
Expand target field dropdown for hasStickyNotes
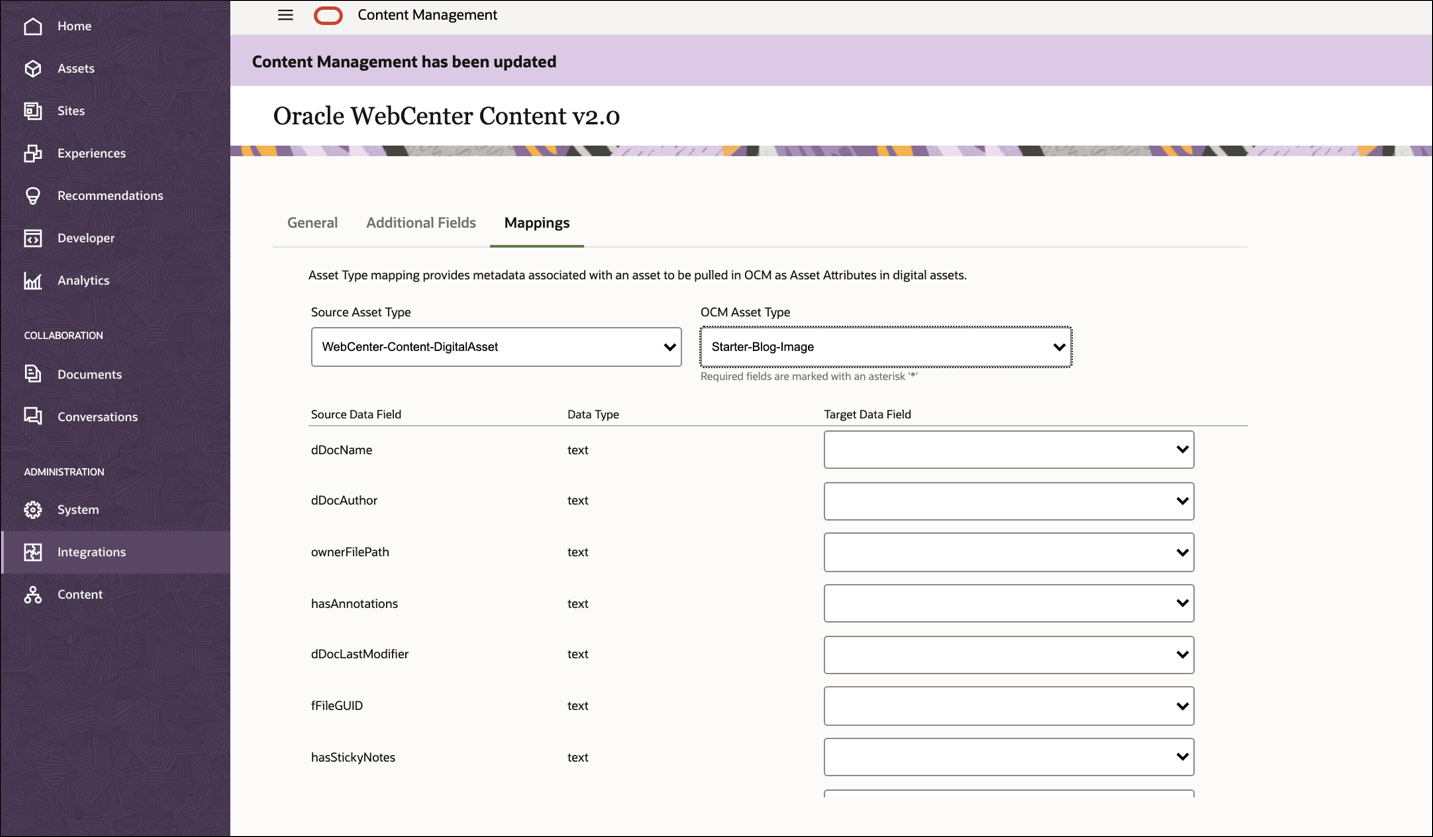pyautogui.click(x=1009, y=757)
